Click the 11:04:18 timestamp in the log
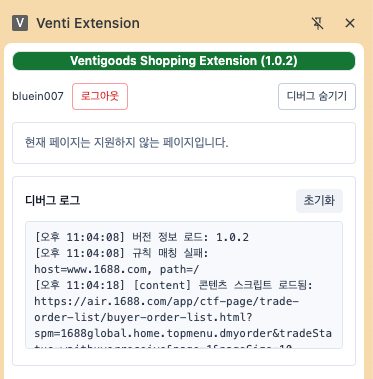This screenshot has width=373, height=379. [x=95, y=285]
